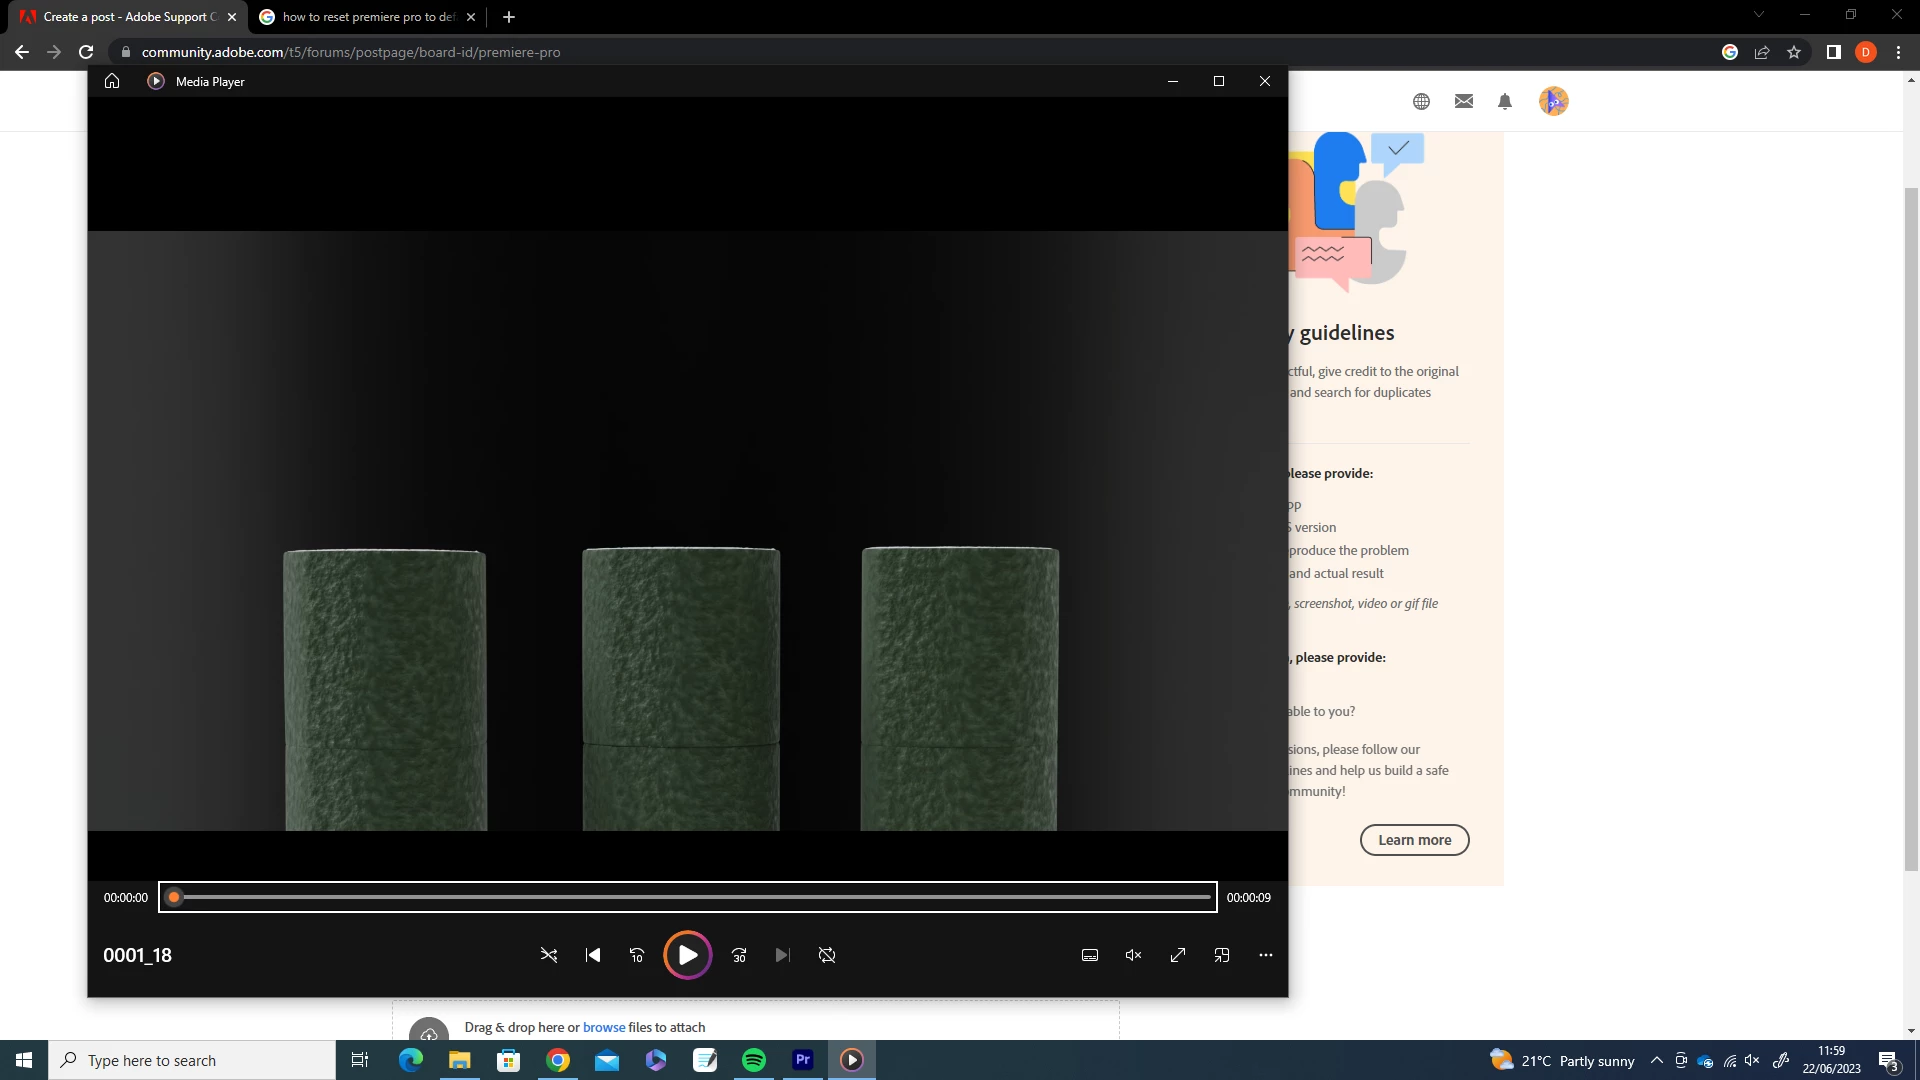The width and height of the screenshot is (1920, 1080).
Task: Click the video seek bar
Action: 690,897
